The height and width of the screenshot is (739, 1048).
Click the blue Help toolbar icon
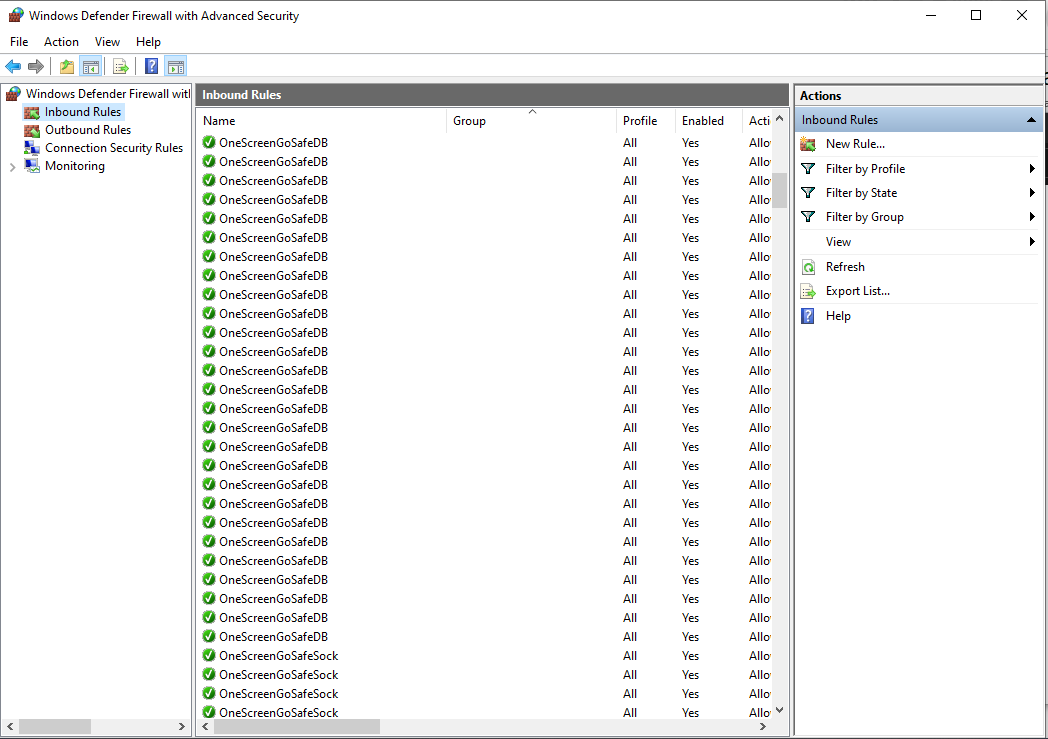pos(152,66)
